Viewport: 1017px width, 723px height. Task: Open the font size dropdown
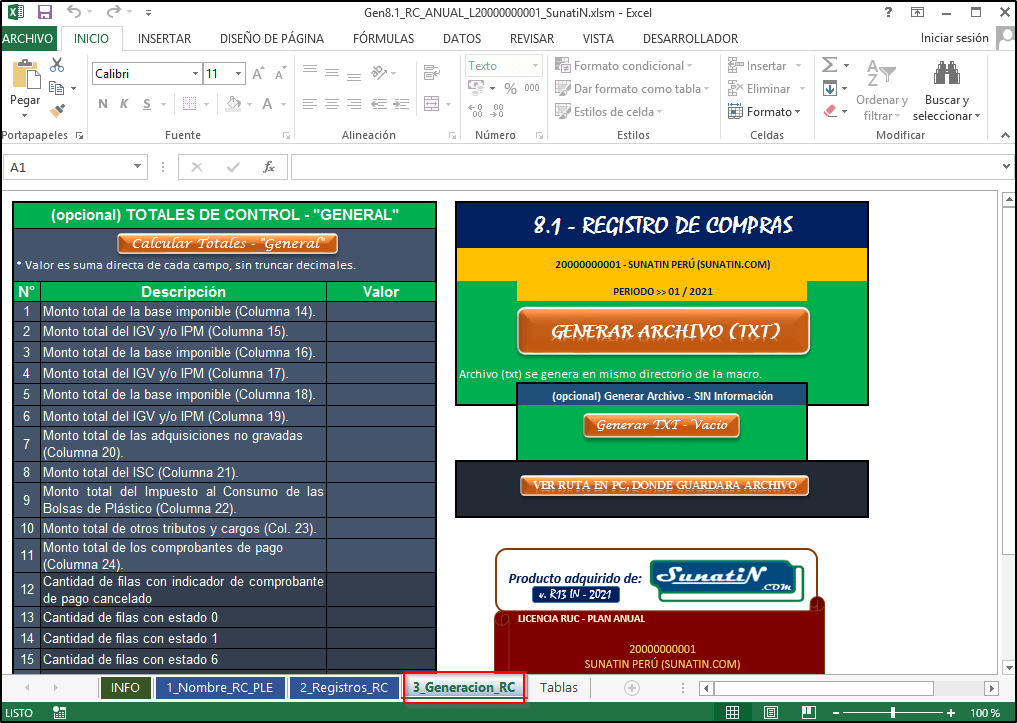coord(238,74)
